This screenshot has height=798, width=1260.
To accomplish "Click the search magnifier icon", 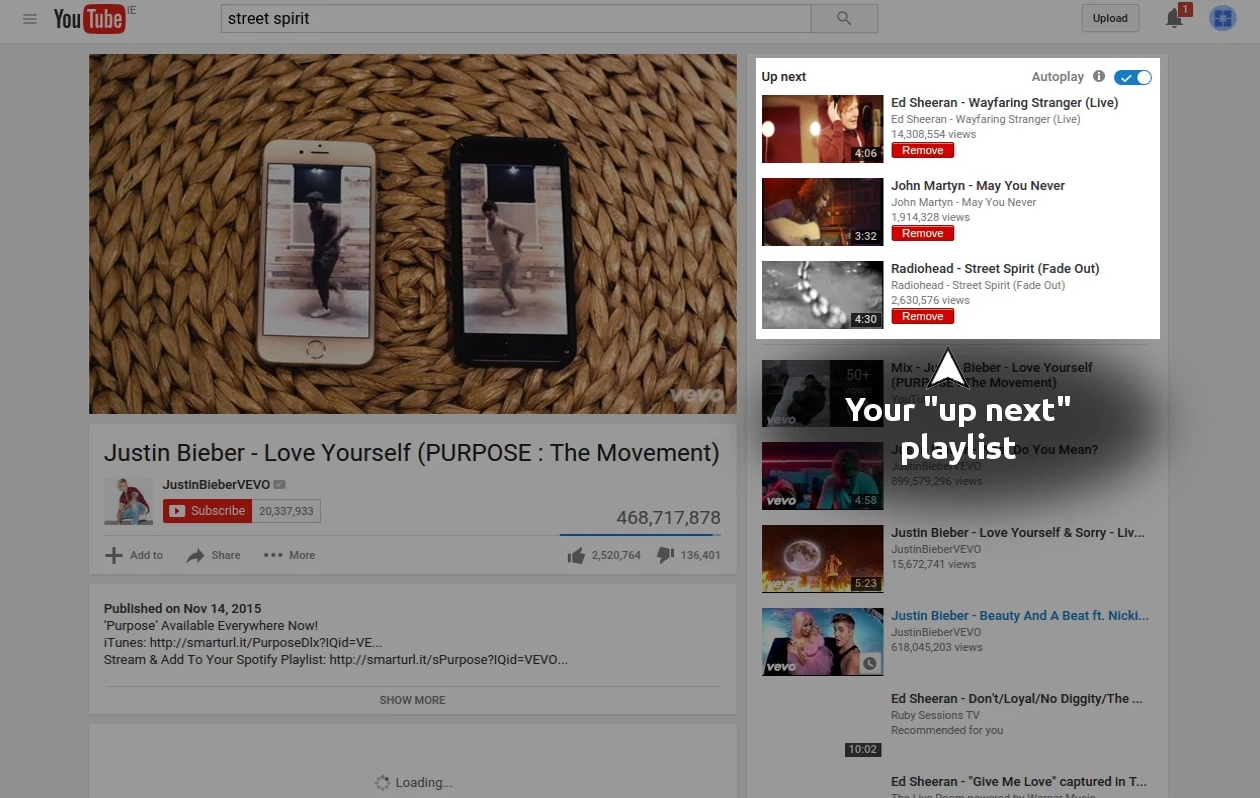I will [843, 18].
